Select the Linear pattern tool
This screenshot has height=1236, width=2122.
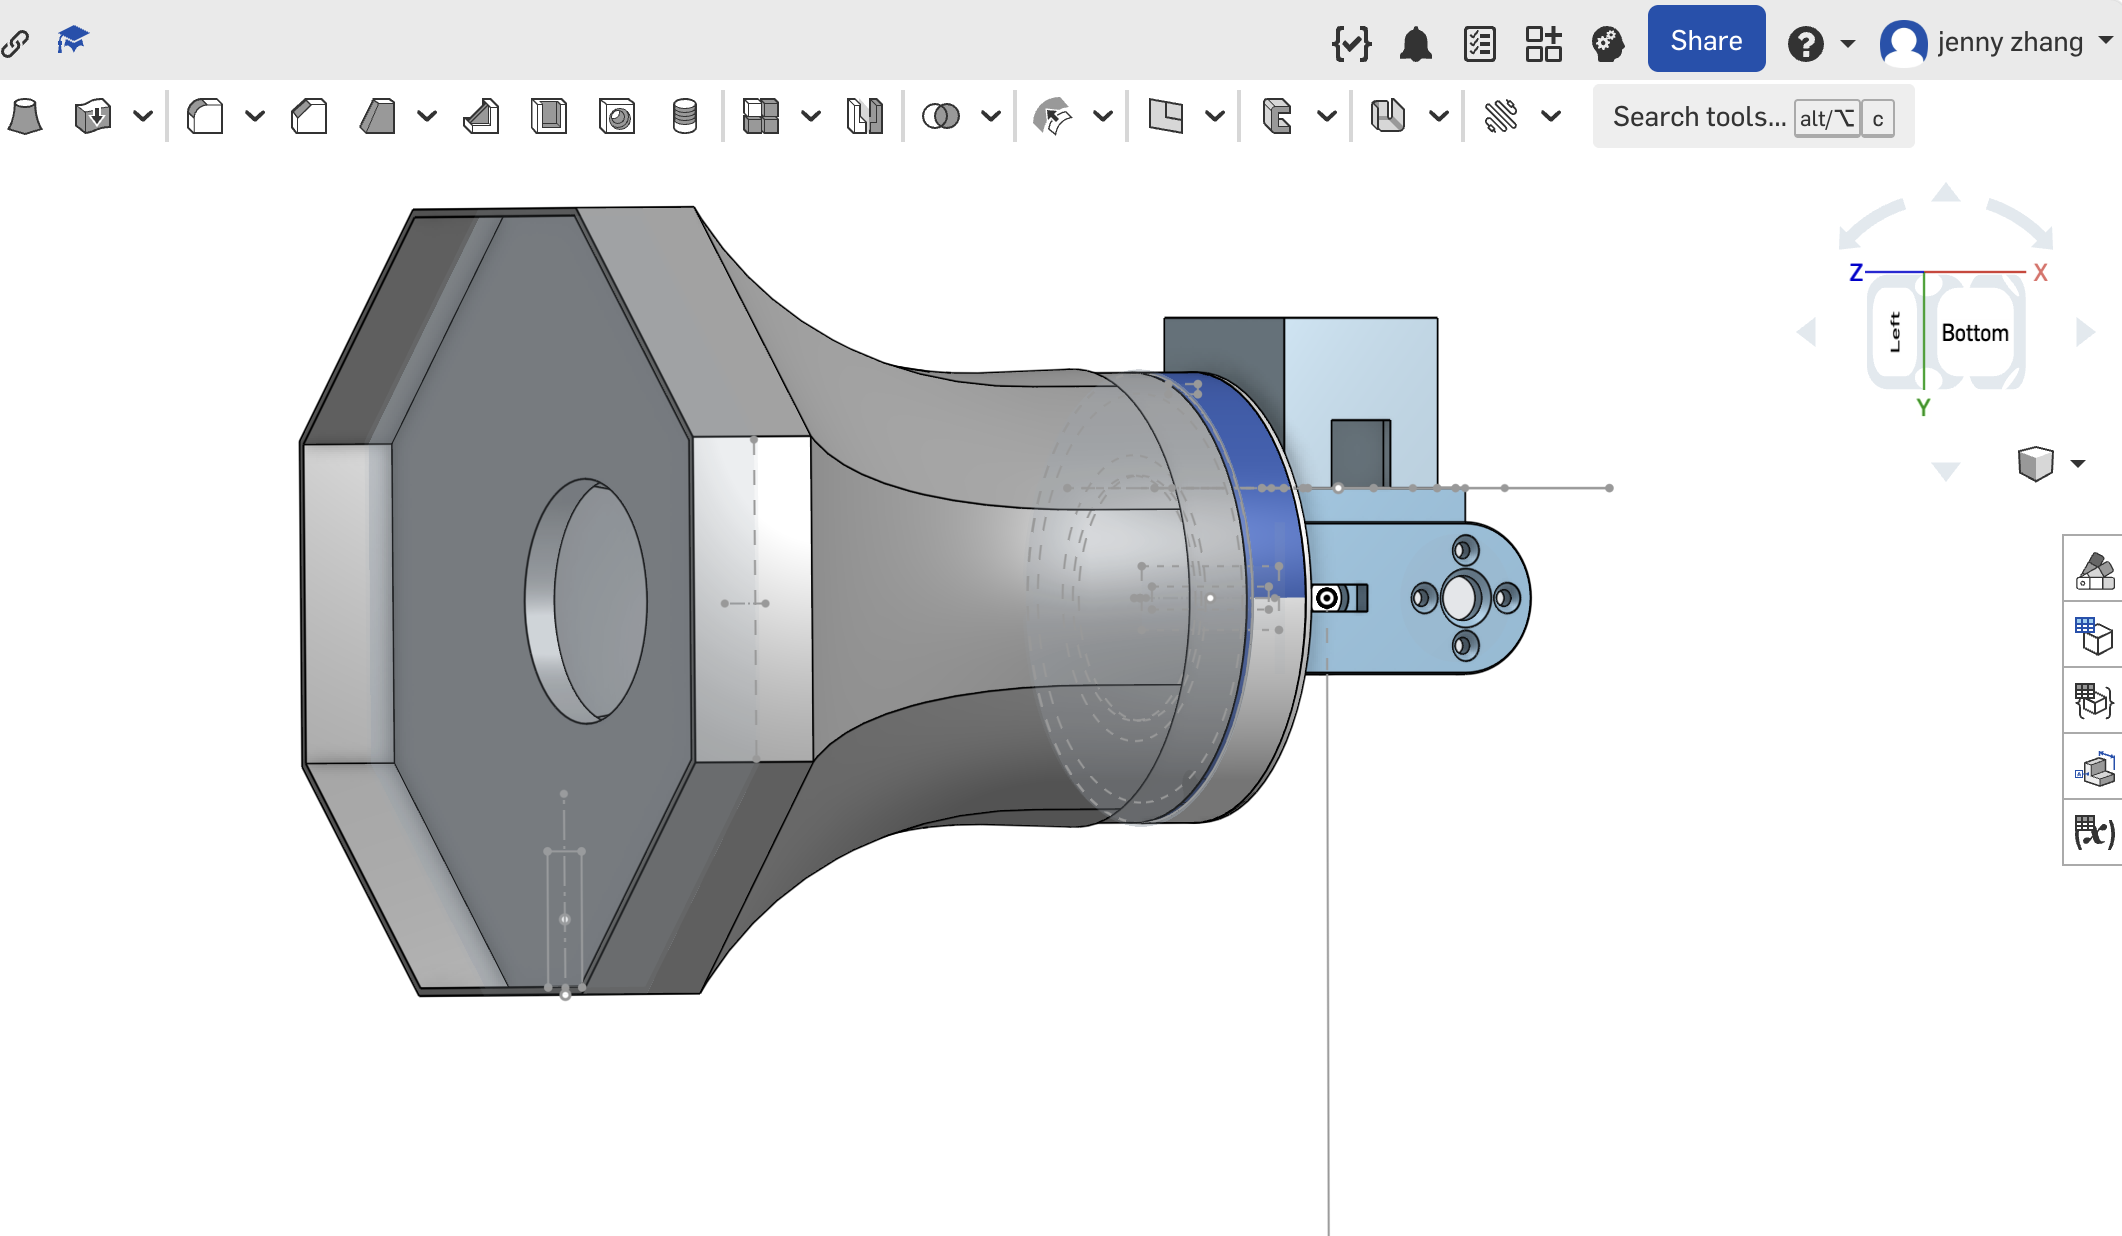pyautogui.click(x=761, y=117)
